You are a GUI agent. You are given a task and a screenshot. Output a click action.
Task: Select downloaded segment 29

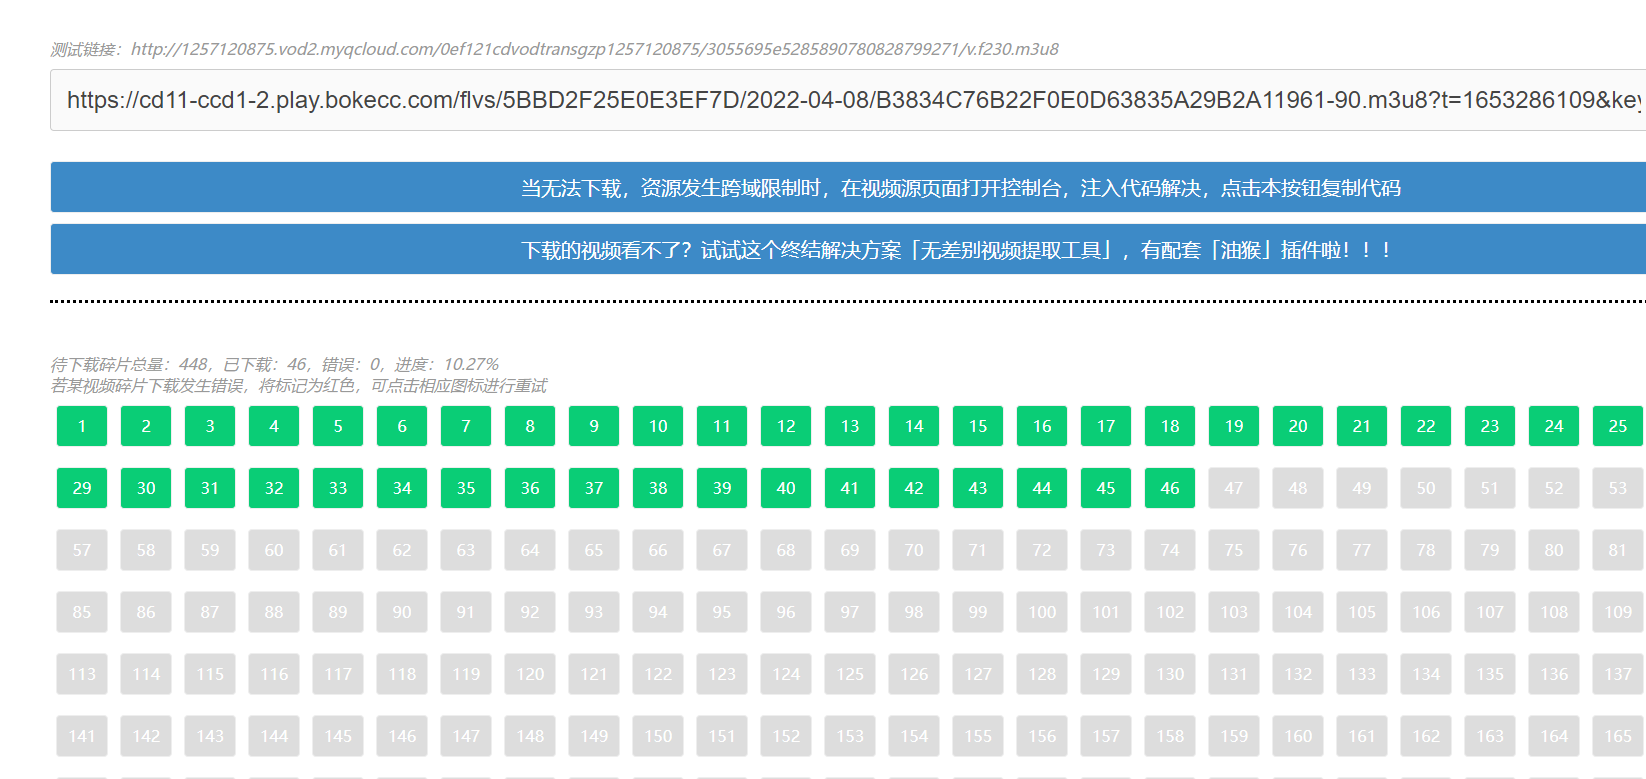[x=82, y=488]
